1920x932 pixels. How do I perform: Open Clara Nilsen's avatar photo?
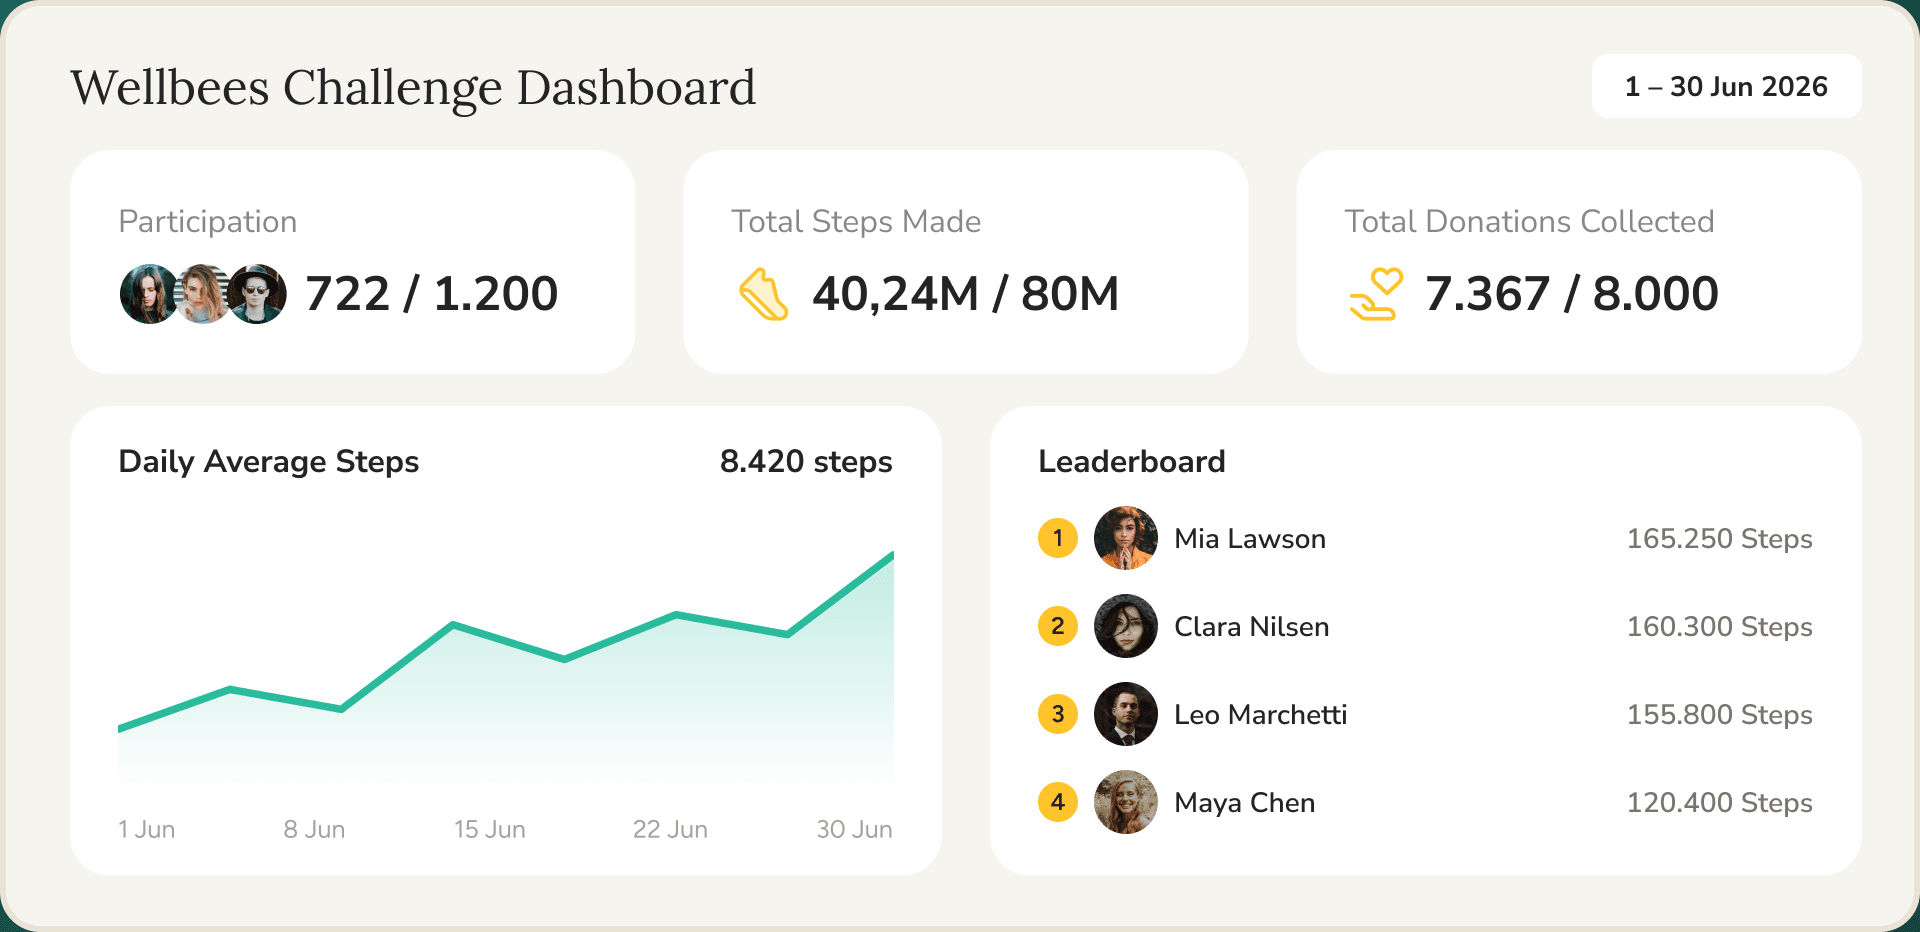coord(1126,626)
